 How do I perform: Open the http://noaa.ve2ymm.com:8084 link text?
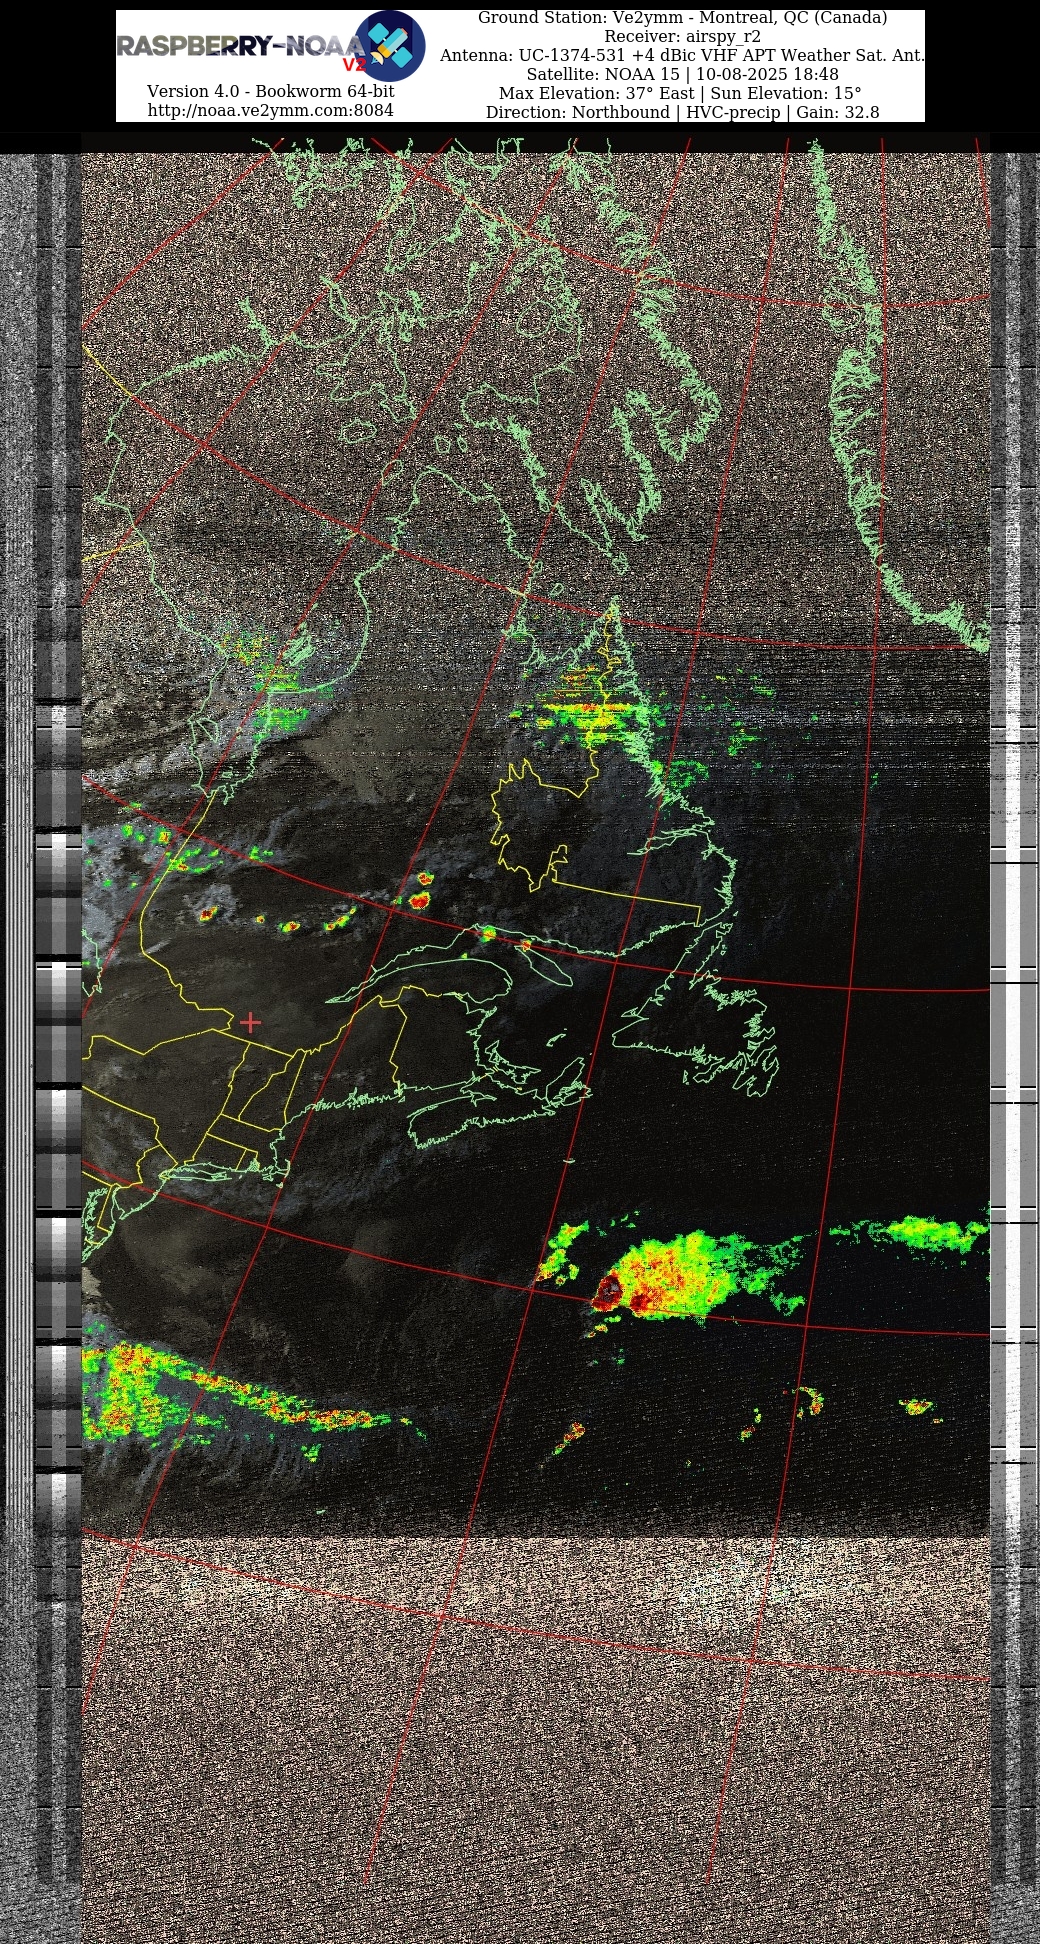click(x=270, y=110)
